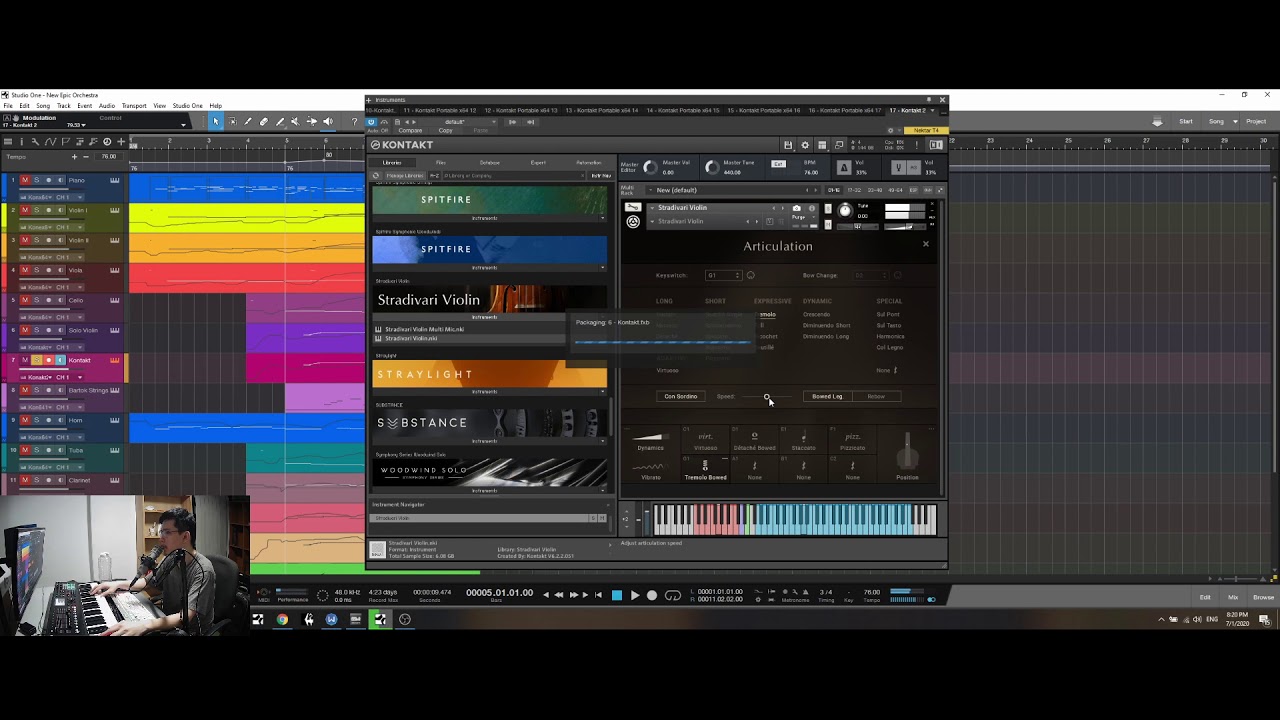Screen dimensions: 1280x720
Task: Open the Song menu
Action: pyautogui.click(x=43, y=105)
